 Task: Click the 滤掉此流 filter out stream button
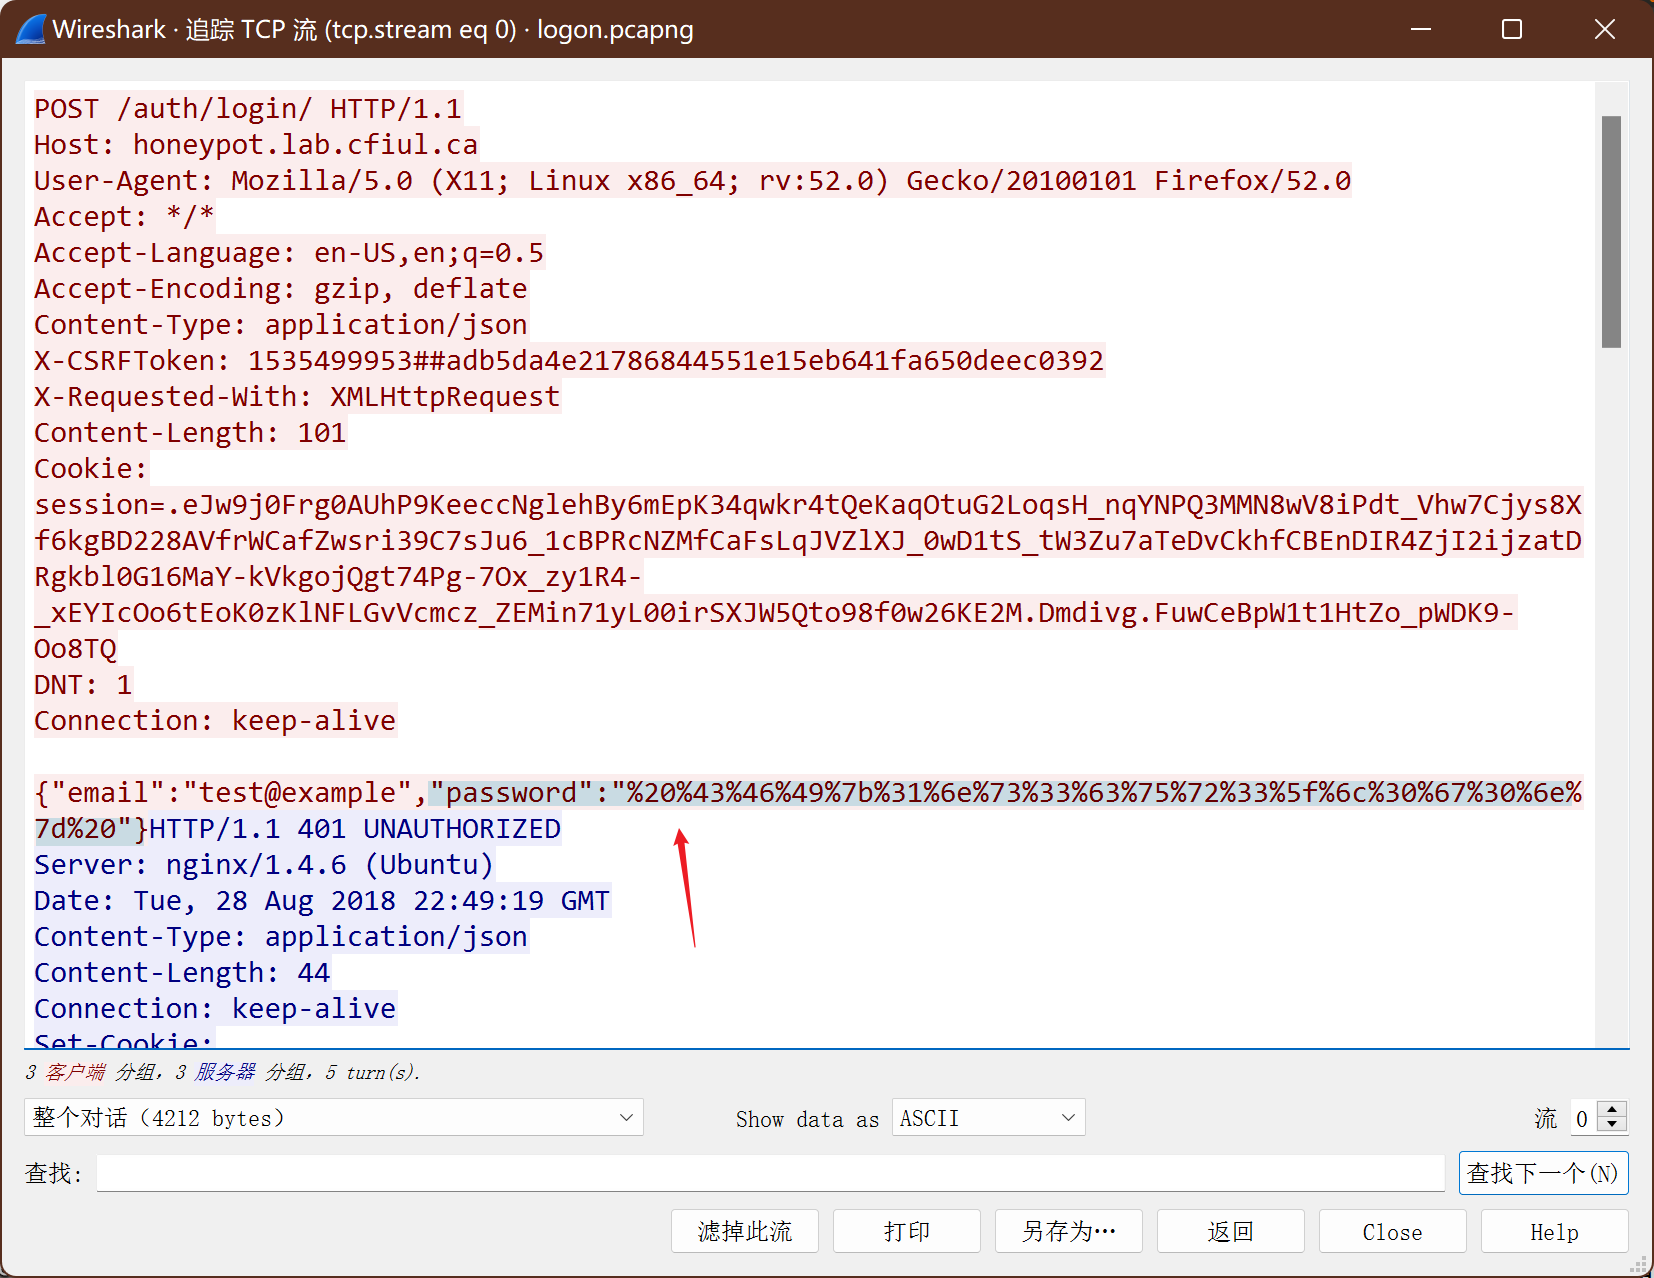[x=745, y=1231]
